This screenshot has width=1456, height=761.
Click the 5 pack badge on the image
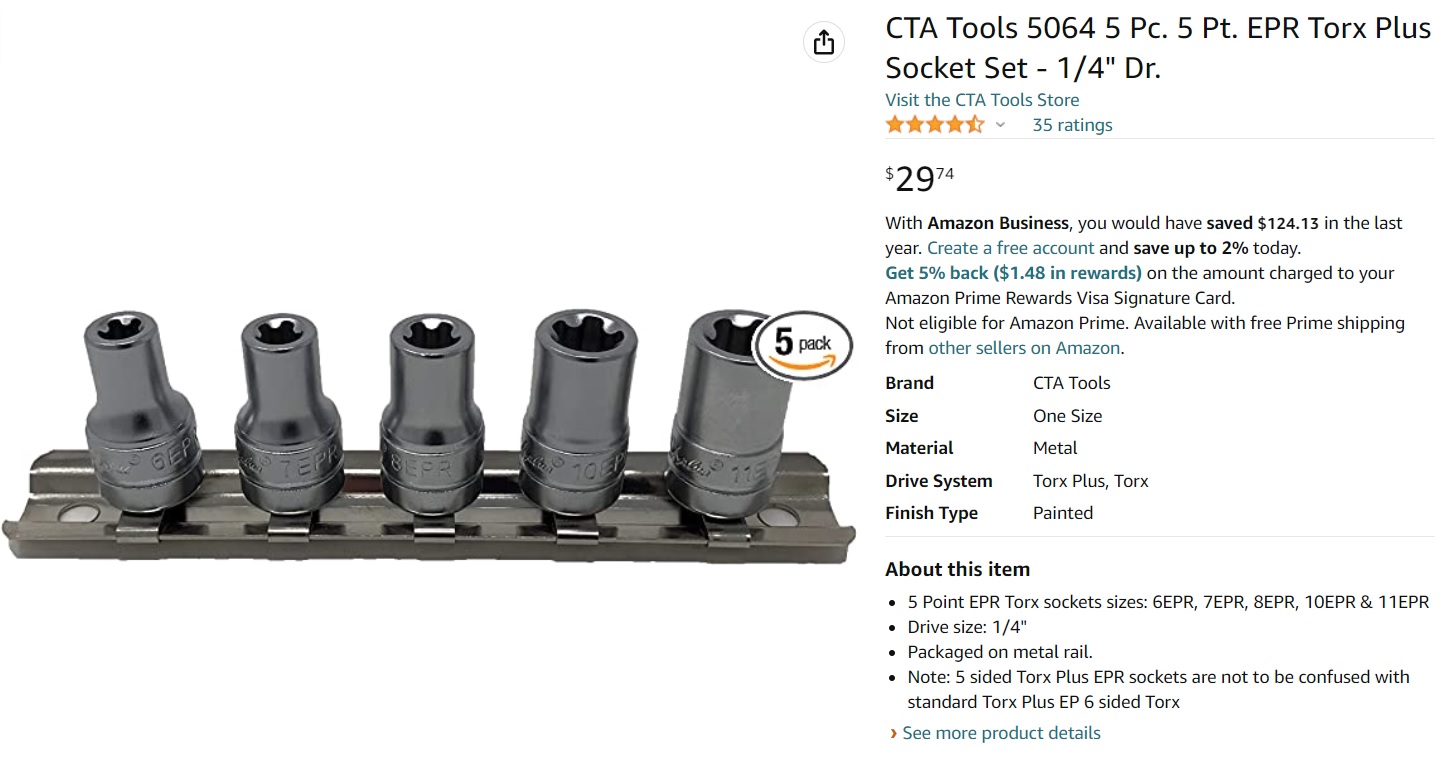pos(802,345)
